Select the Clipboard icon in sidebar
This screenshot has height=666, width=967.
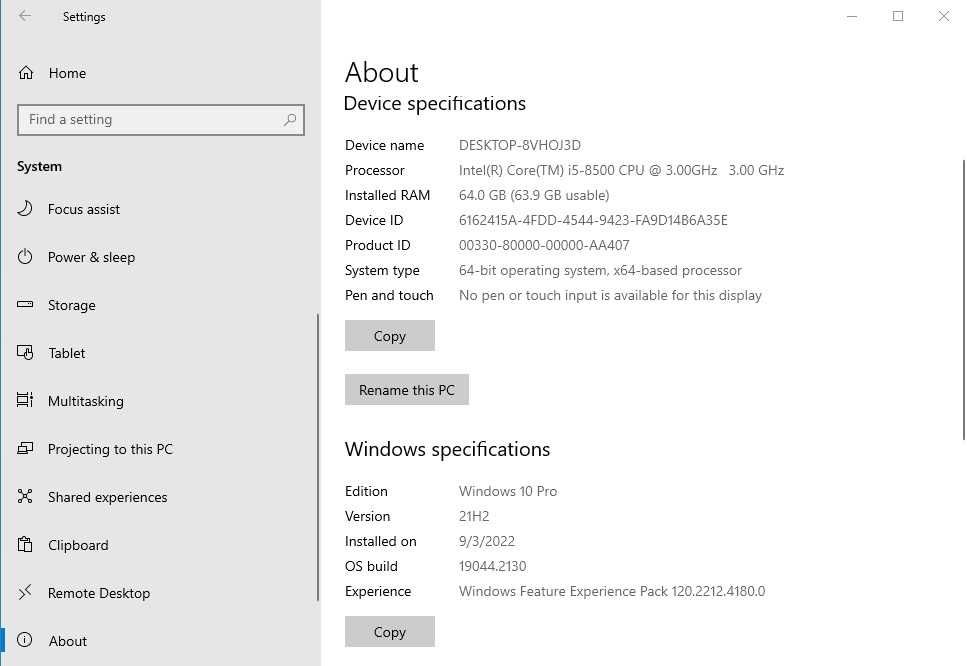click(x=26, y=545)
